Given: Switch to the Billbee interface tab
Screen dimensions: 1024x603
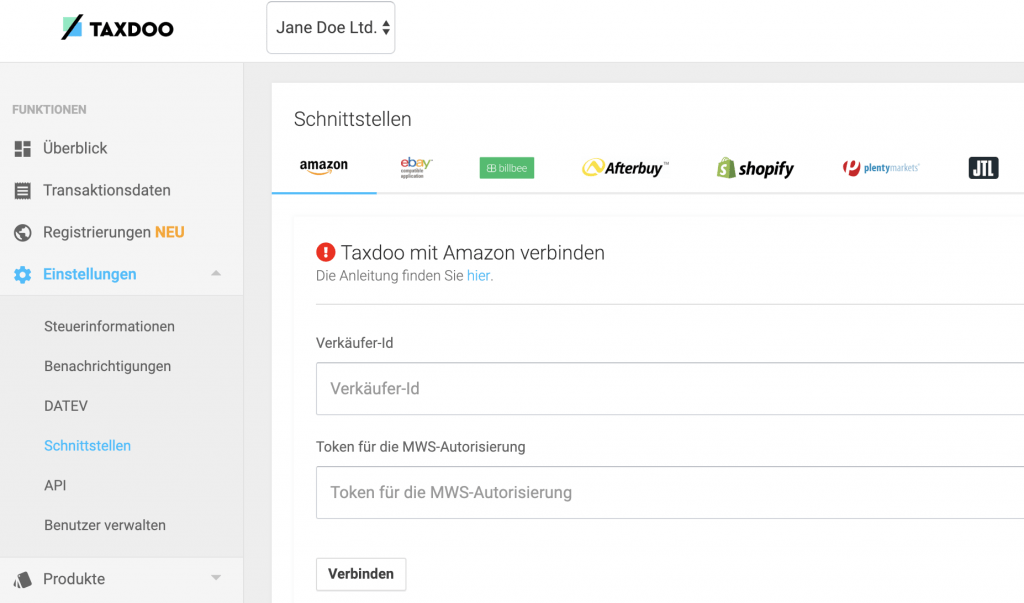Looking at the screenshot, I should (x=507, y=168).
